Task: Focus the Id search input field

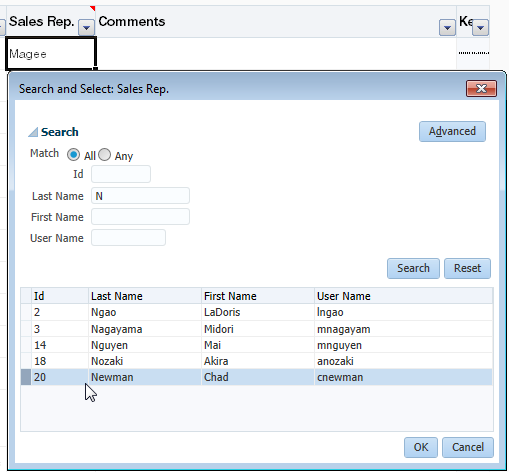Action: point(121,174)
